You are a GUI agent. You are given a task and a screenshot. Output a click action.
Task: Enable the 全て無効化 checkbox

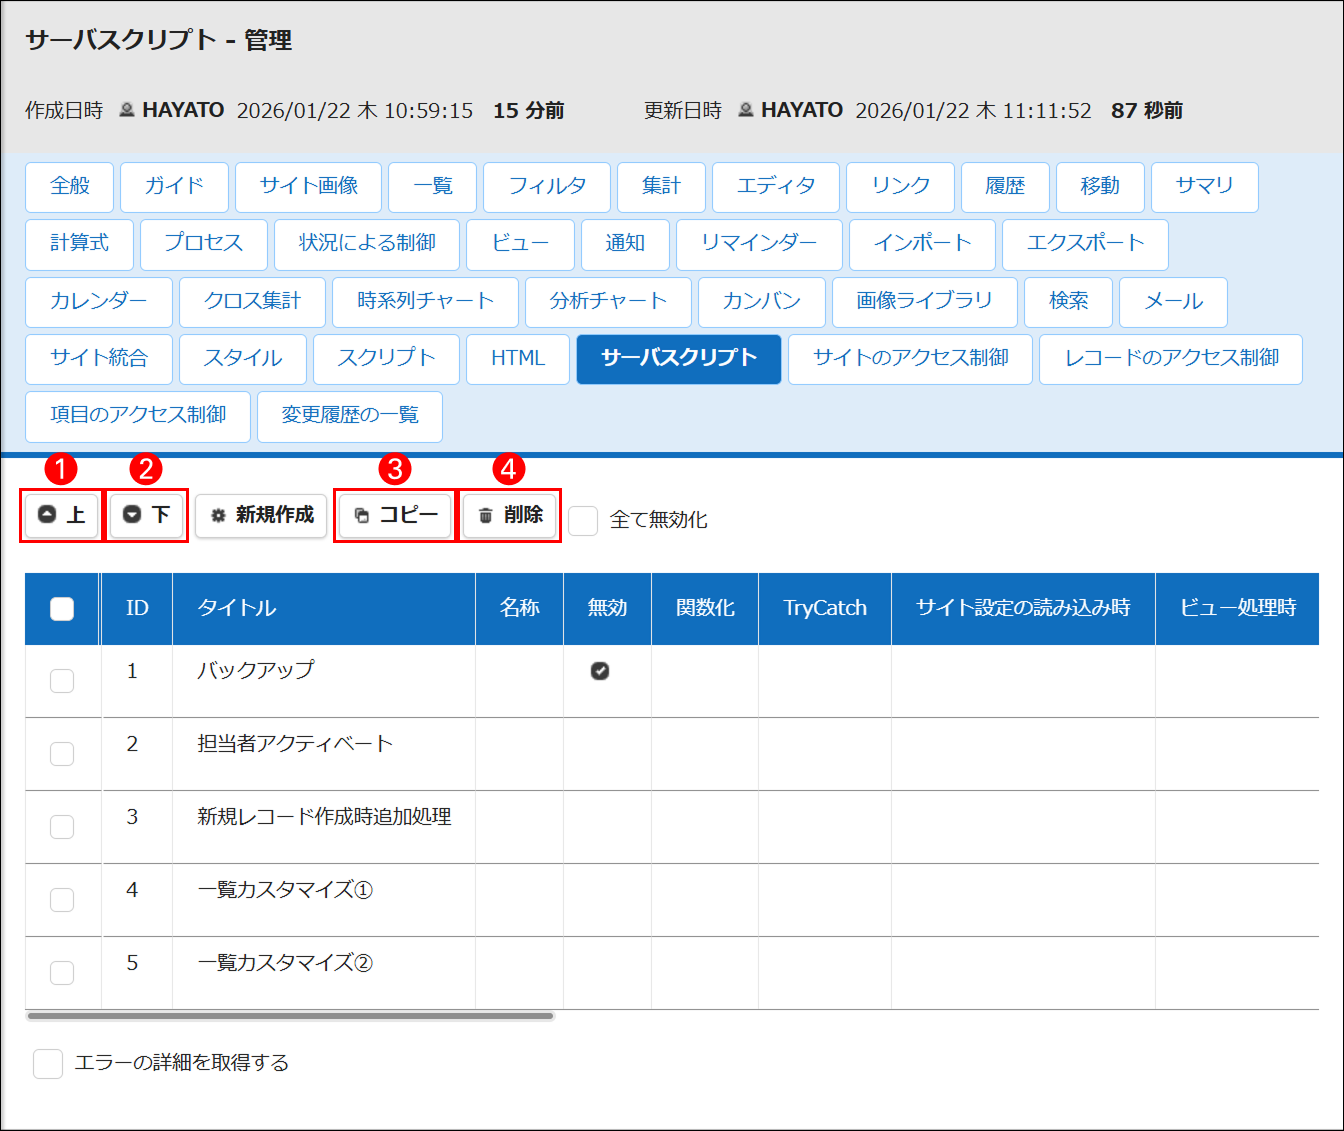tap(583, 520)
